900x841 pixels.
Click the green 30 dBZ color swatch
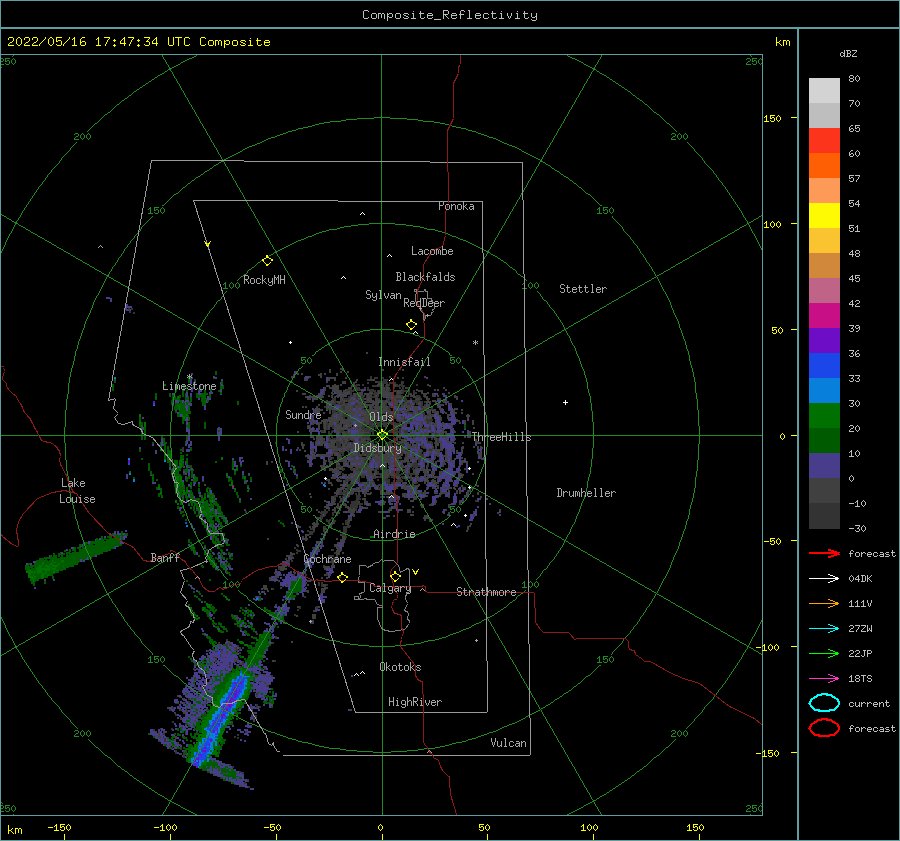824,415
